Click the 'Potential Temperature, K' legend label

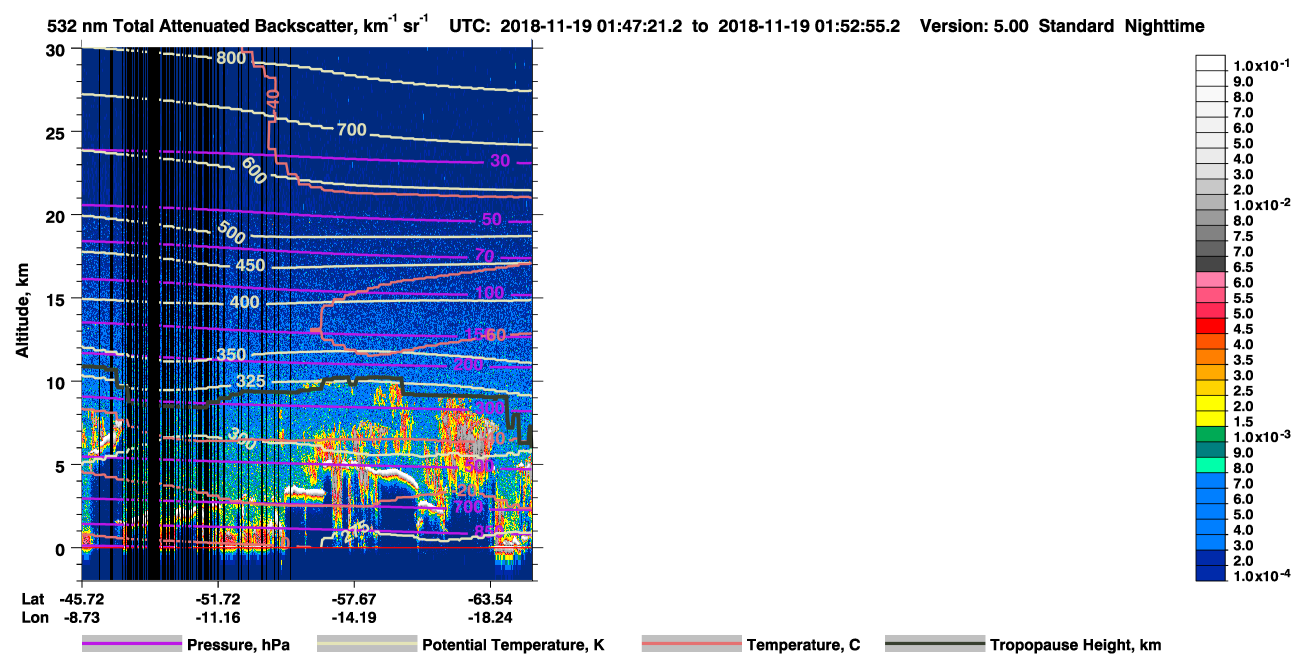click(513, 645)
